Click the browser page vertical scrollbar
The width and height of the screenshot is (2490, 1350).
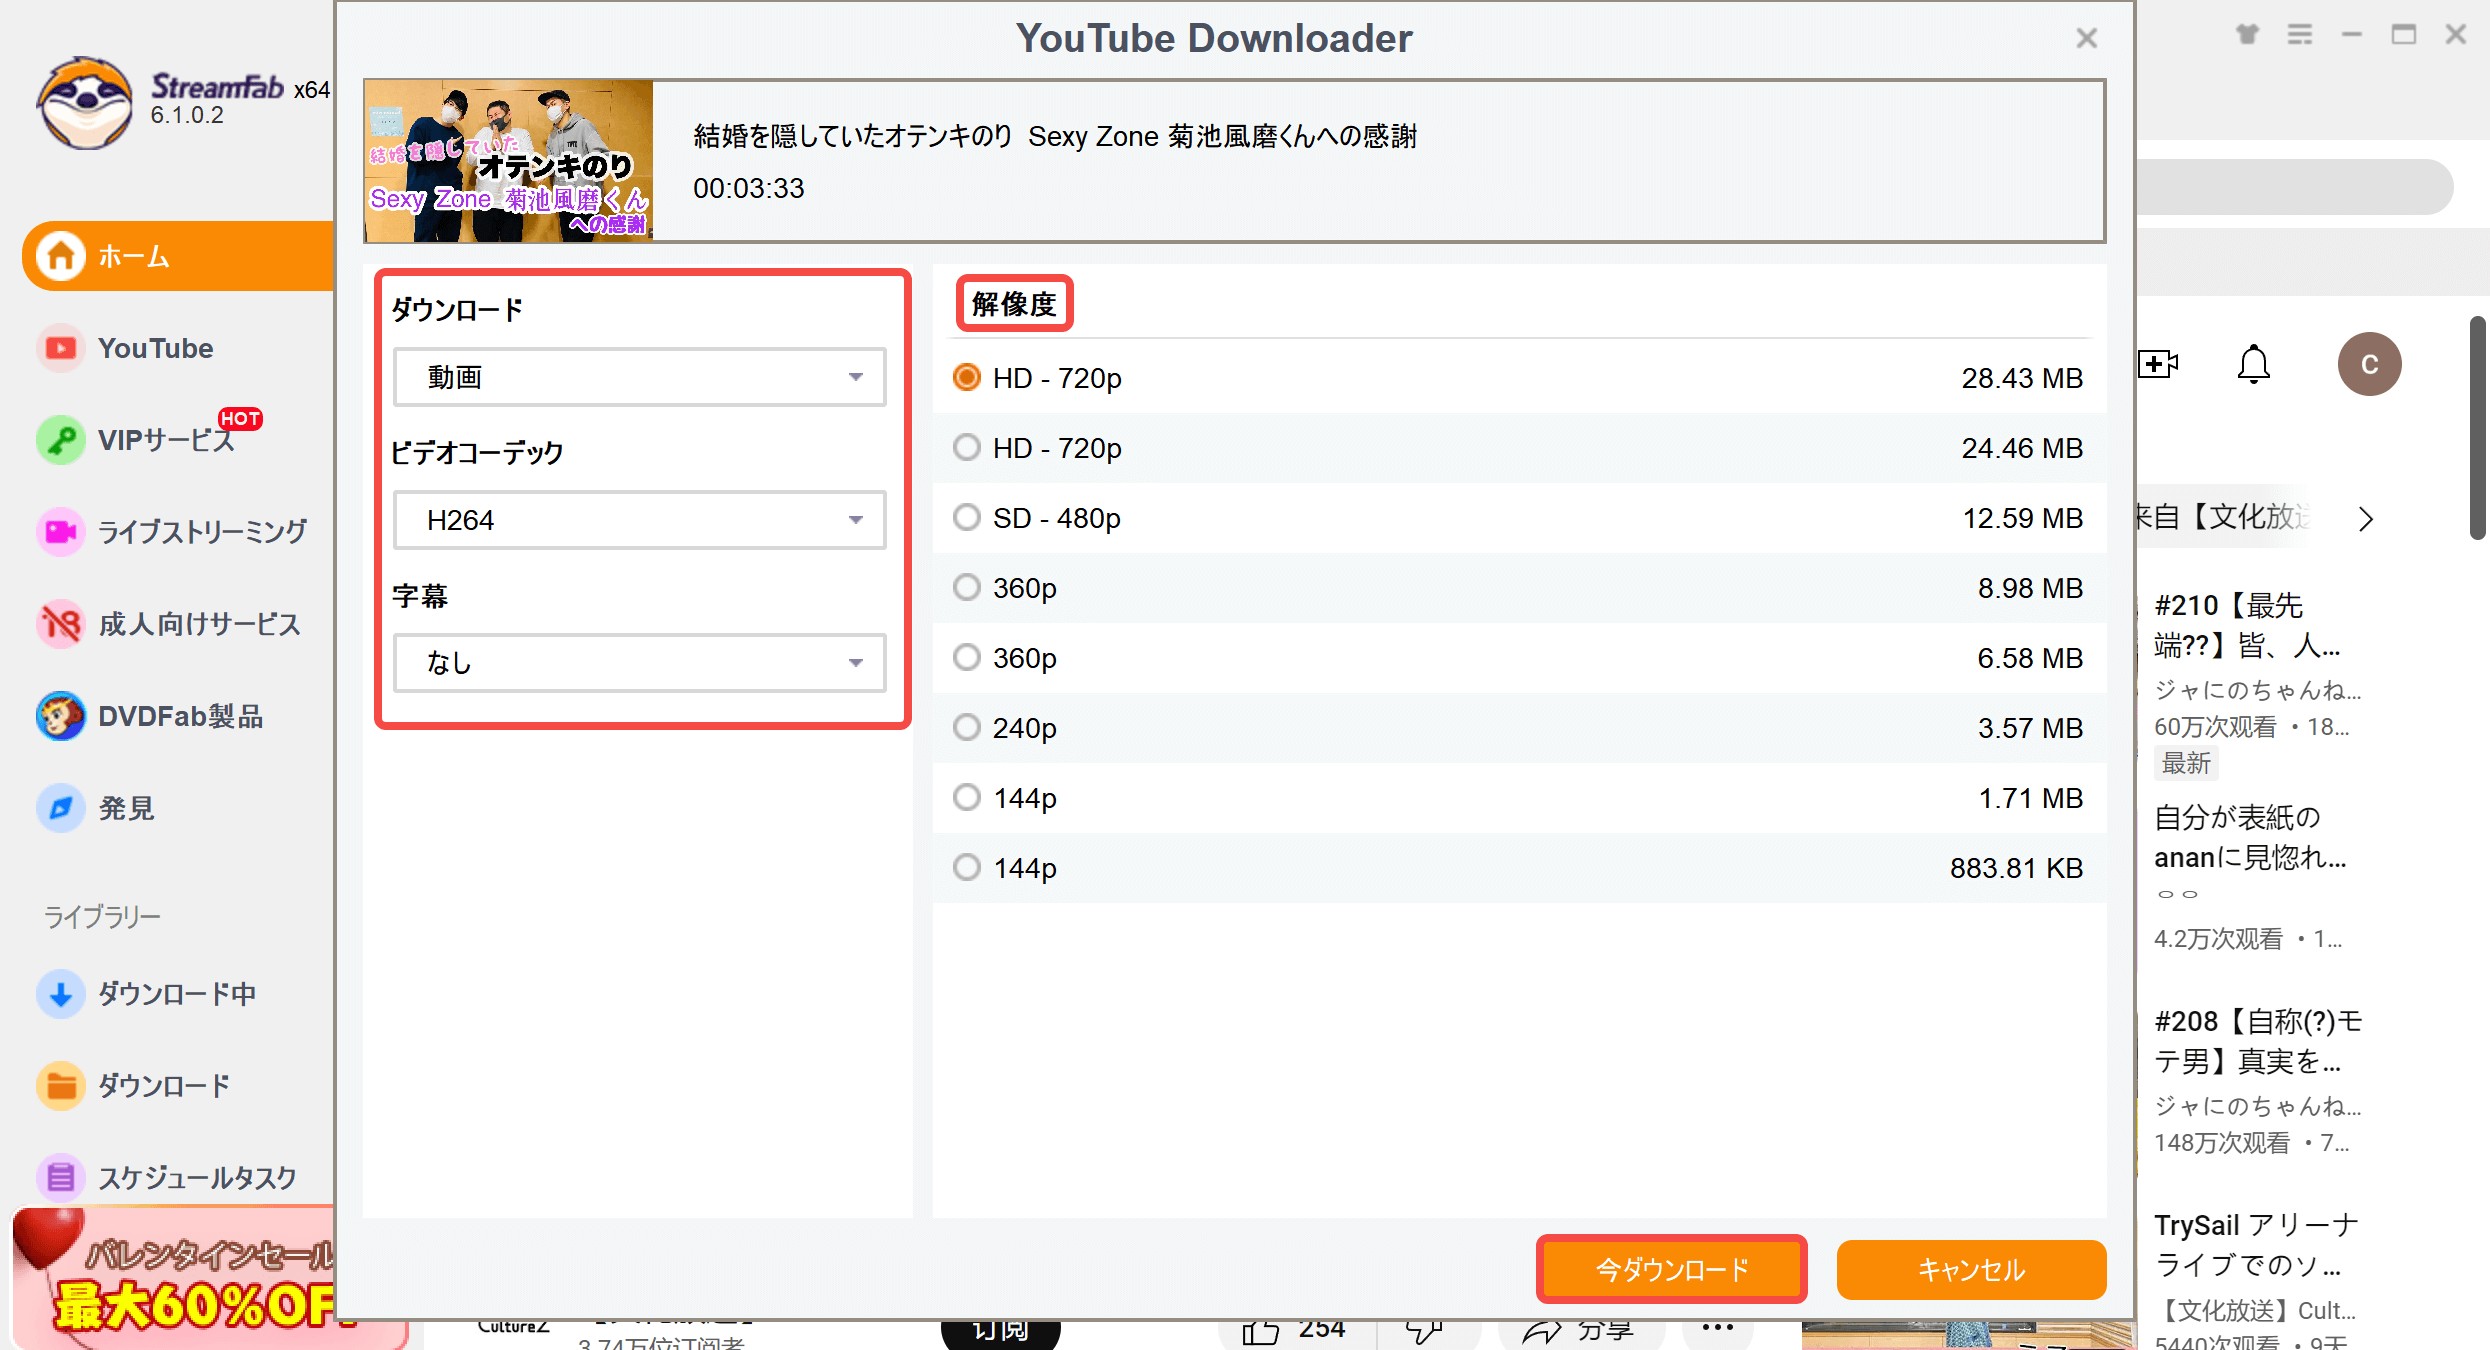point(2478,428)
